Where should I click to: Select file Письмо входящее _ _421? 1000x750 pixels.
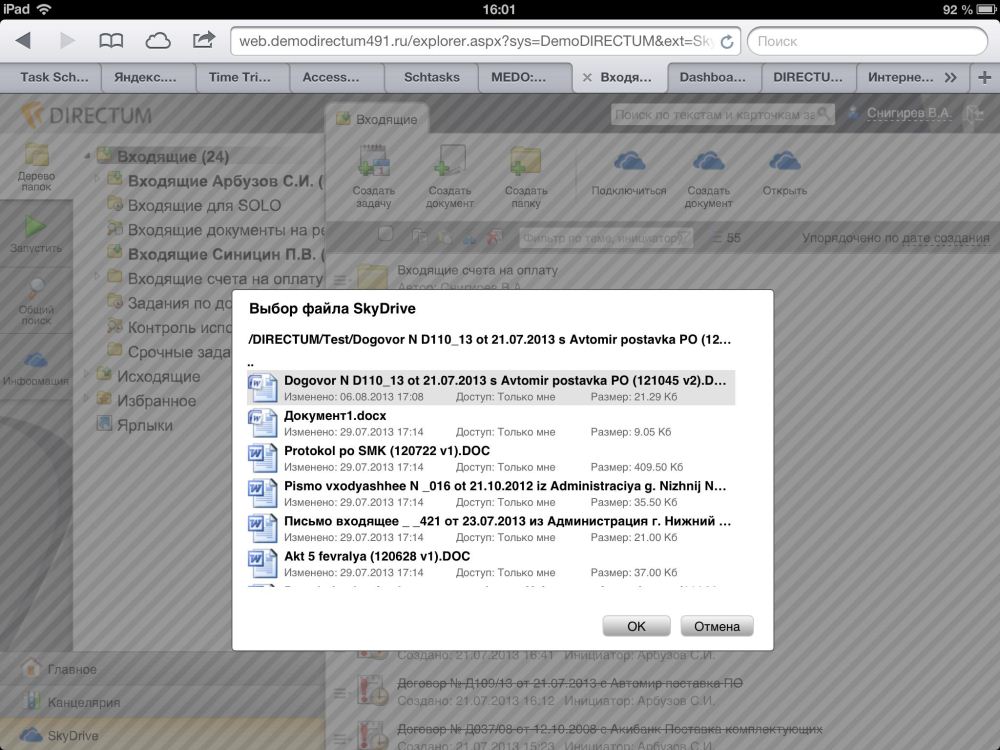pos(491,528)
